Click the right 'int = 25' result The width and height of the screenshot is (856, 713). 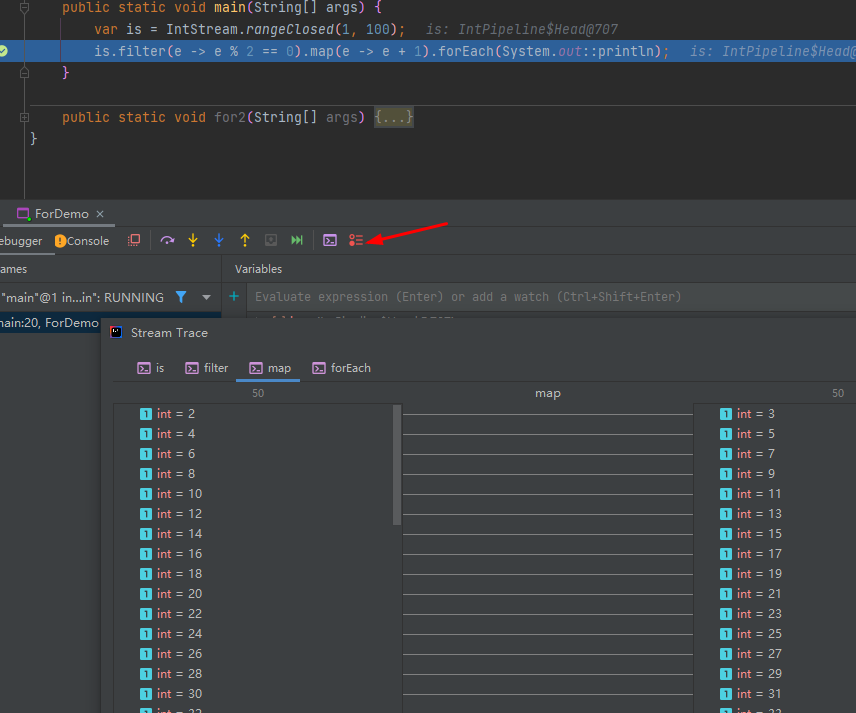click(x=751, y=634)
